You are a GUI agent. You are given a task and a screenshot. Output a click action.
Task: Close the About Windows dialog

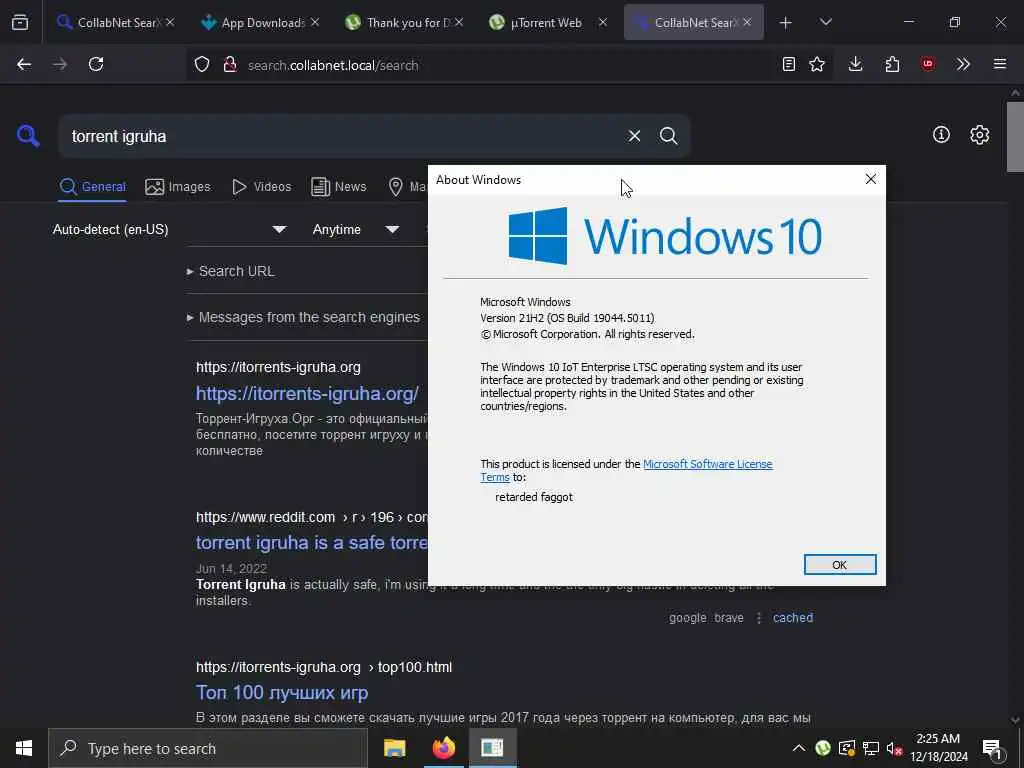[x=871, y=180]
